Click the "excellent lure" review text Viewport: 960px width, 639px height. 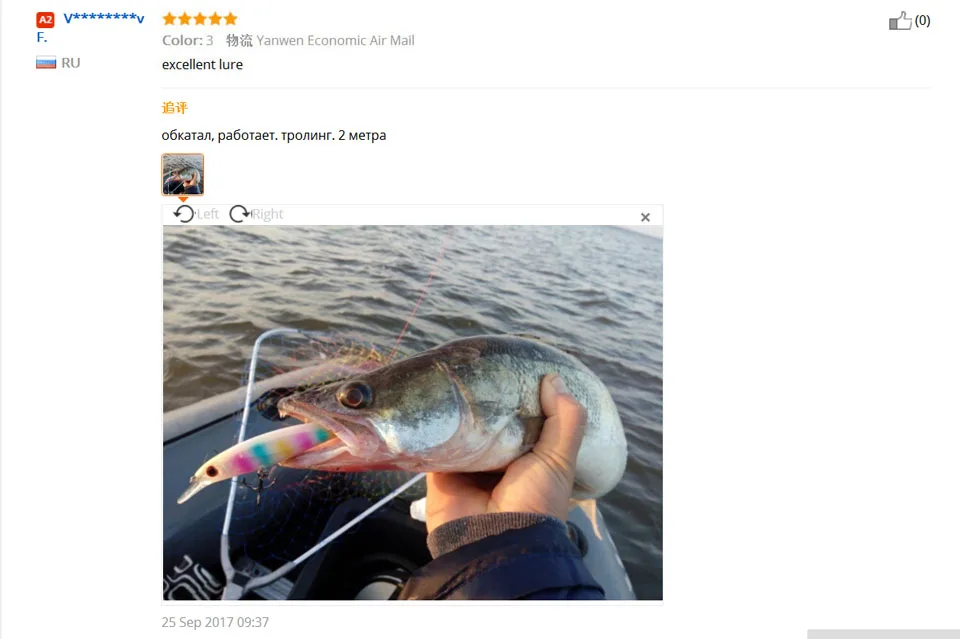tap(202, 64)
